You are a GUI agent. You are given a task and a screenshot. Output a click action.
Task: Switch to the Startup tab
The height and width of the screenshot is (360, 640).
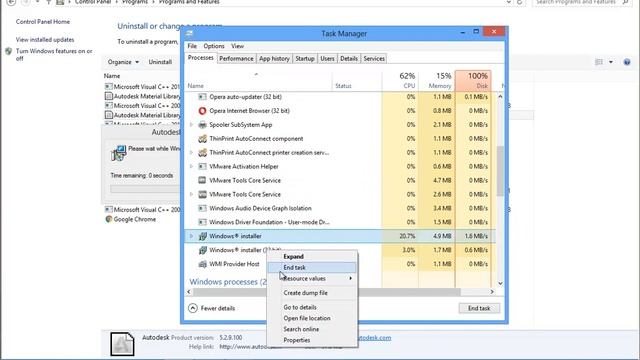[x=305, y=59]
